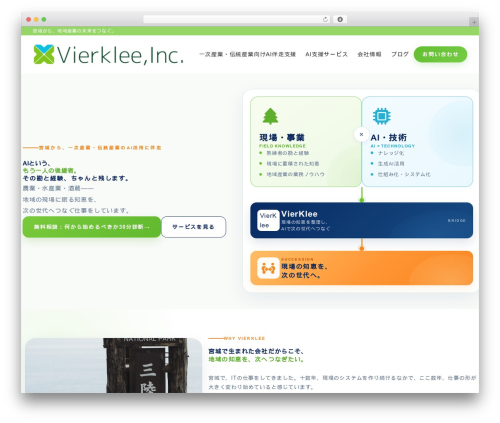The image size is (500, 423).
Task: Click the green お問い合わせ contact button
Action: click(x=440, y=54)
